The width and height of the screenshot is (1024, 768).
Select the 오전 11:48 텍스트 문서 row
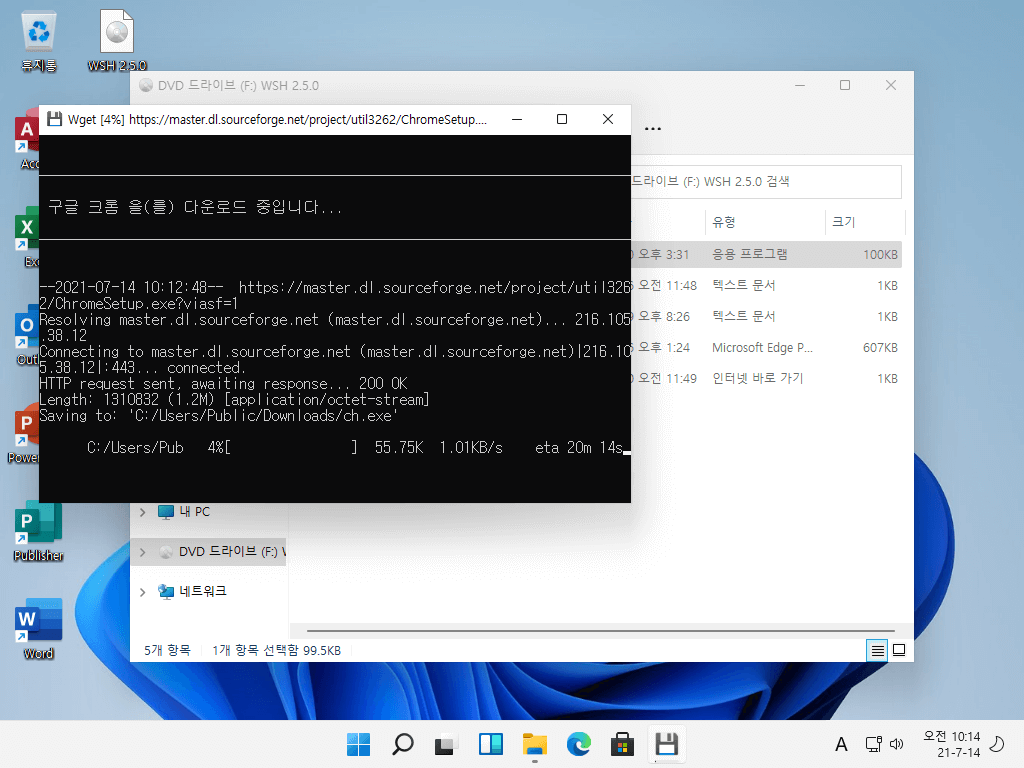point(766,285)
